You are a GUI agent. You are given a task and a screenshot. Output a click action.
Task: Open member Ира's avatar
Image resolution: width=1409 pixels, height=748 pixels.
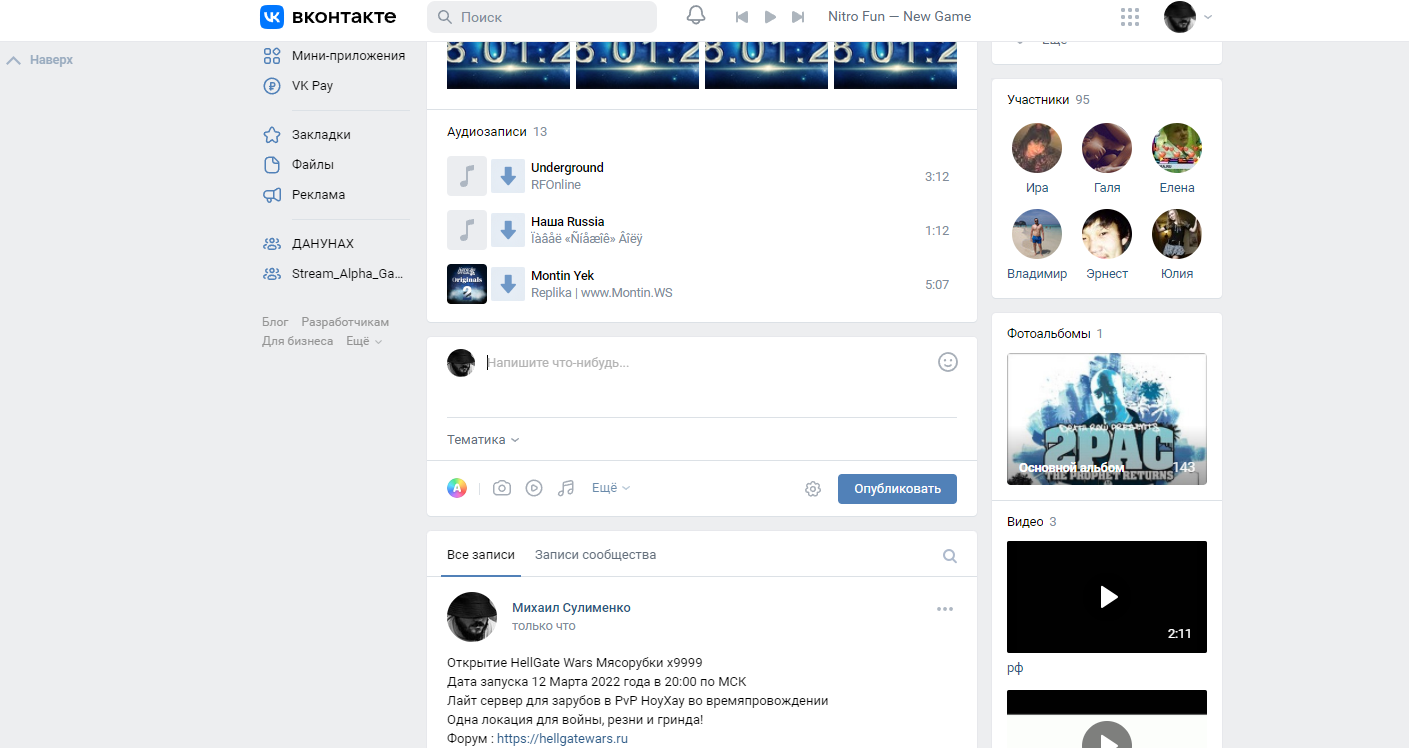pyautogui.click(x=1037, y=149)
